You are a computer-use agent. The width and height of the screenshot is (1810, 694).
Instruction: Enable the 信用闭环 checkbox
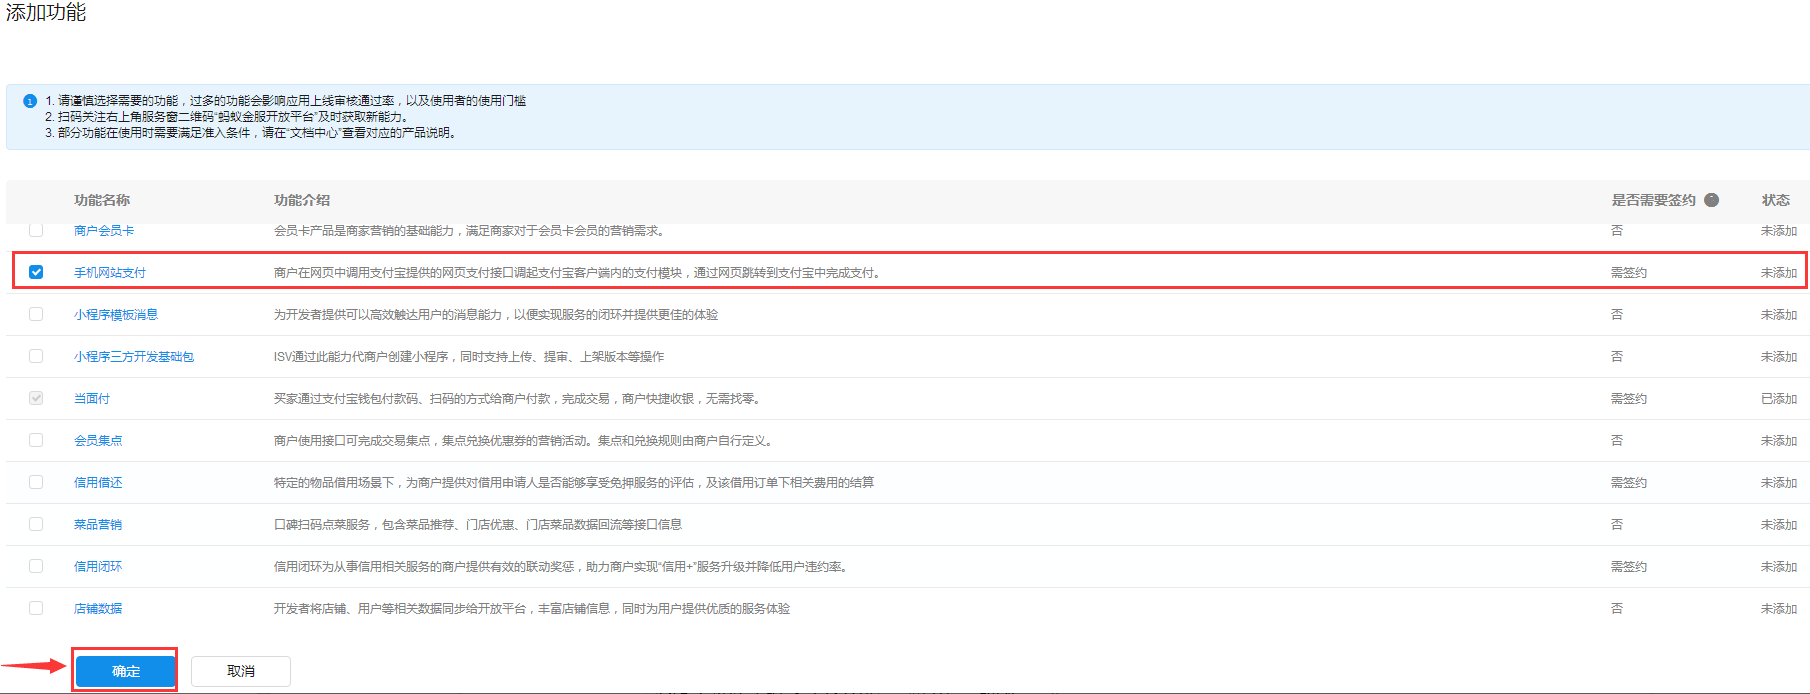click(36, 566)
